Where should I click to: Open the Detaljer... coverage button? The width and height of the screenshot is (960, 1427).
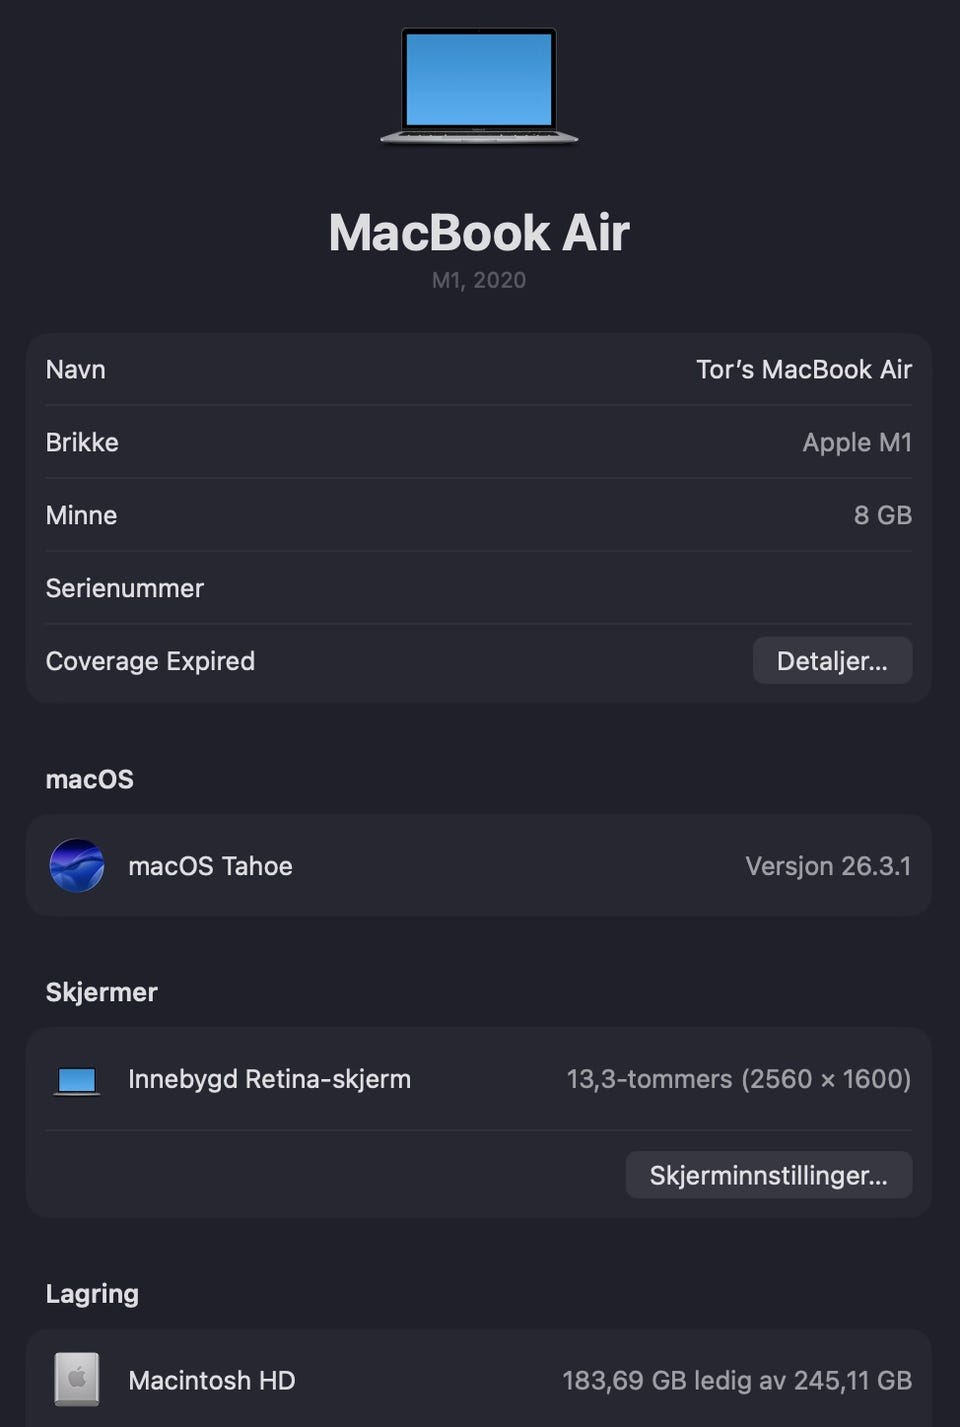tap(831, 661)
